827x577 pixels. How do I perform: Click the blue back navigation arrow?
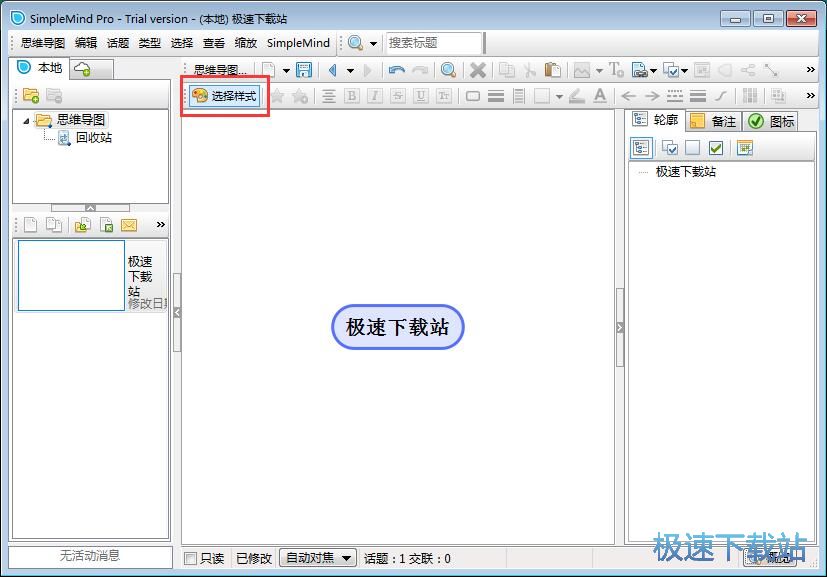332,70
